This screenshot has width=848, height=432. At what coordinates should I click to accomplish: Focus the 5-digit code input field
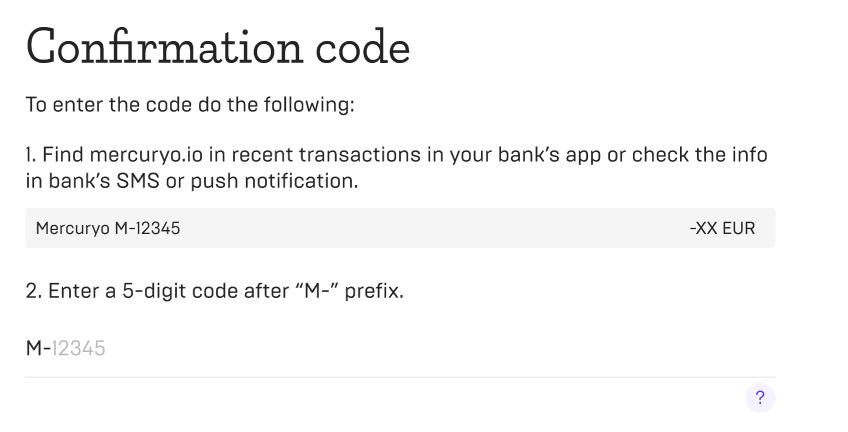[x=400, y=348]
